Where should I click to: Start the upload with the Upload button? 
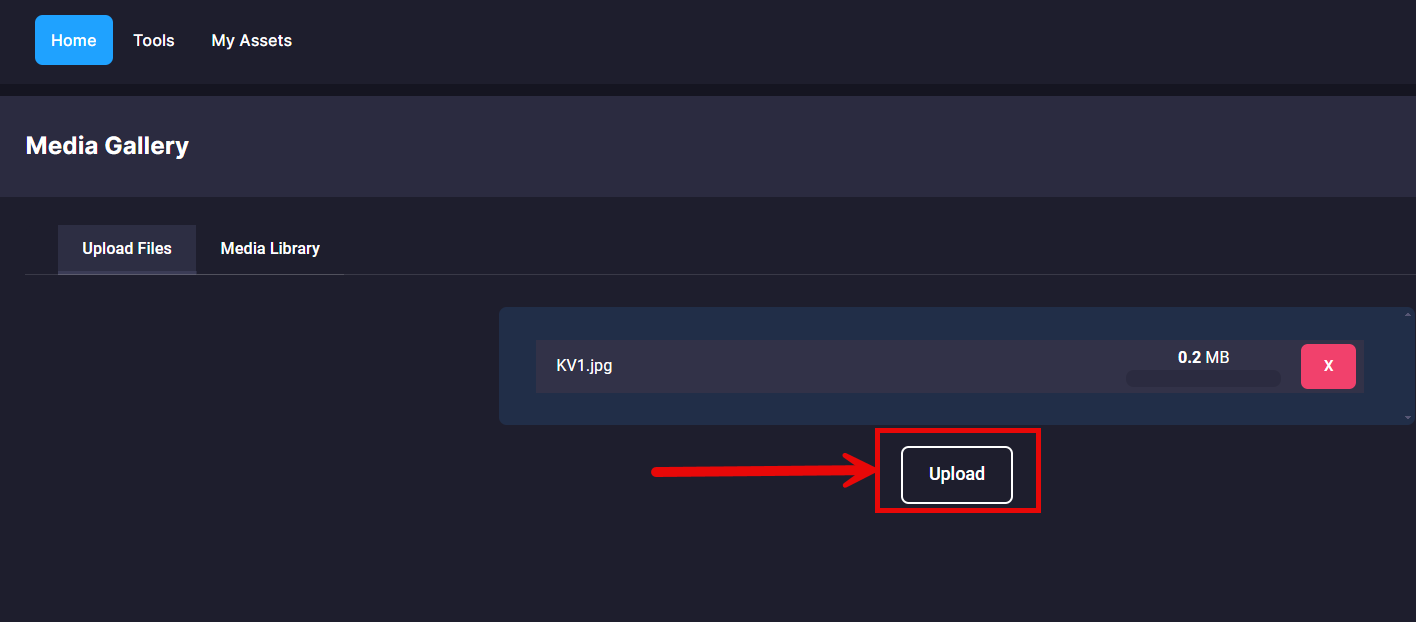tap(957, 474)
